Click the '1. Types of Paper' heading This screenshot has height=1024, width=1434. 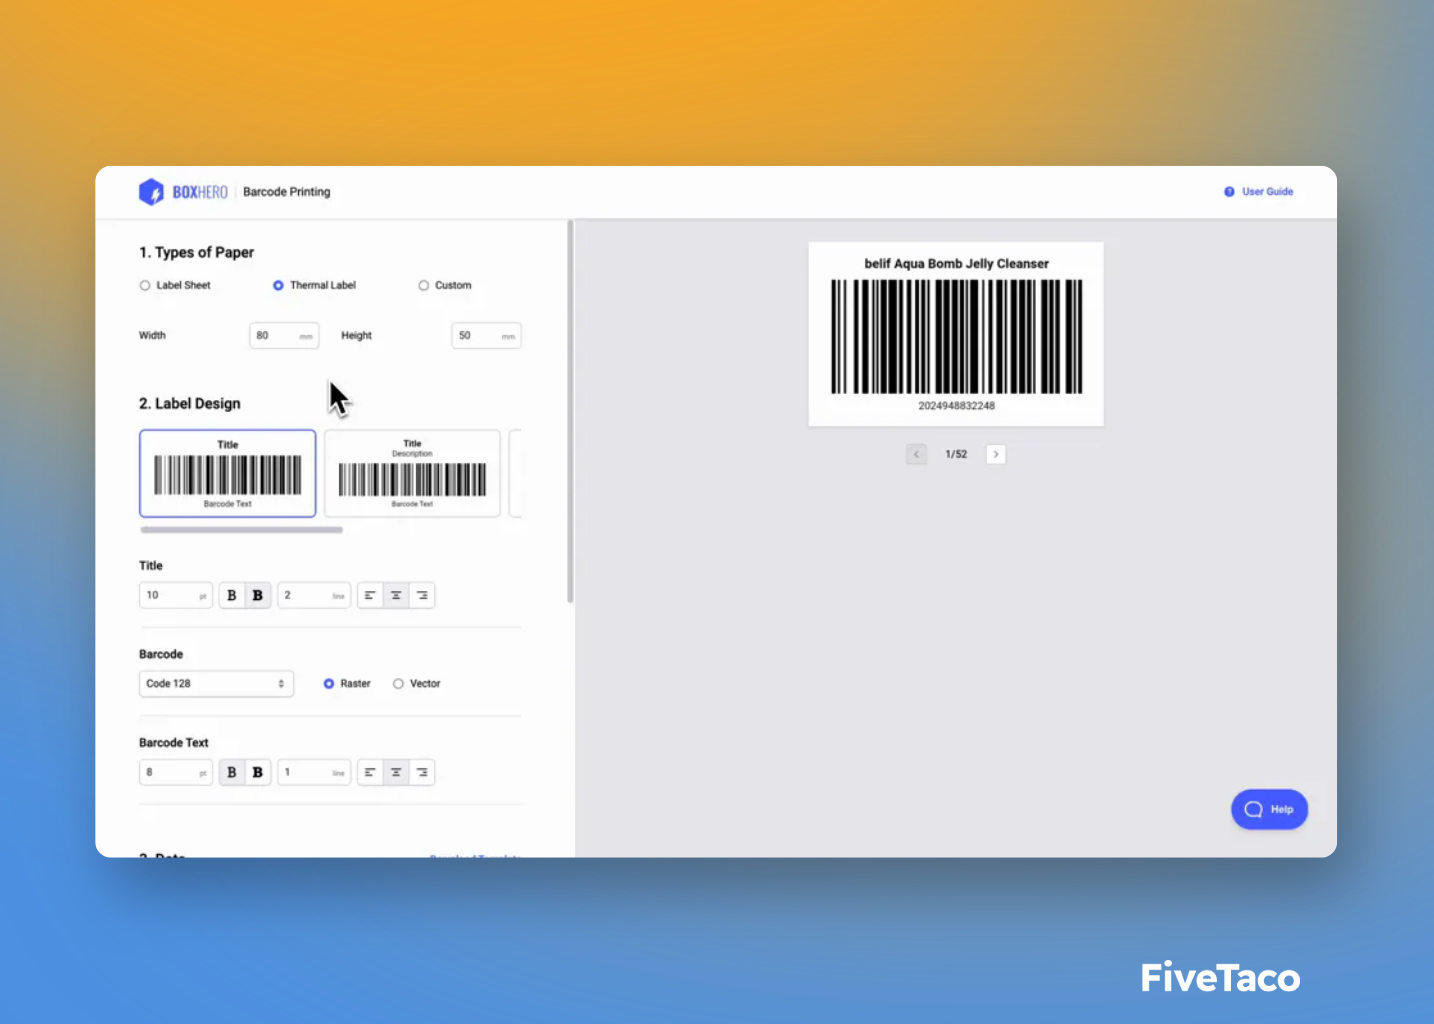tap(197, 252)
